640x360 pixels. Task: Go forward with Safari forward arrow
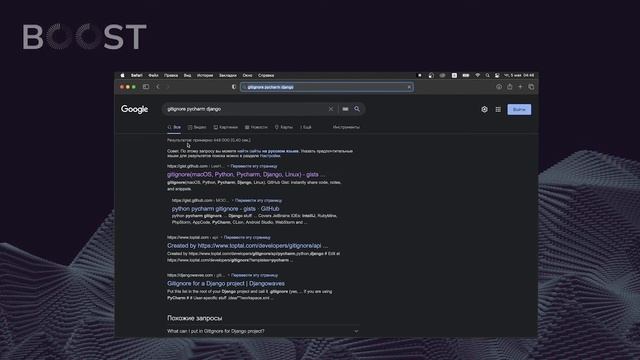168,87
